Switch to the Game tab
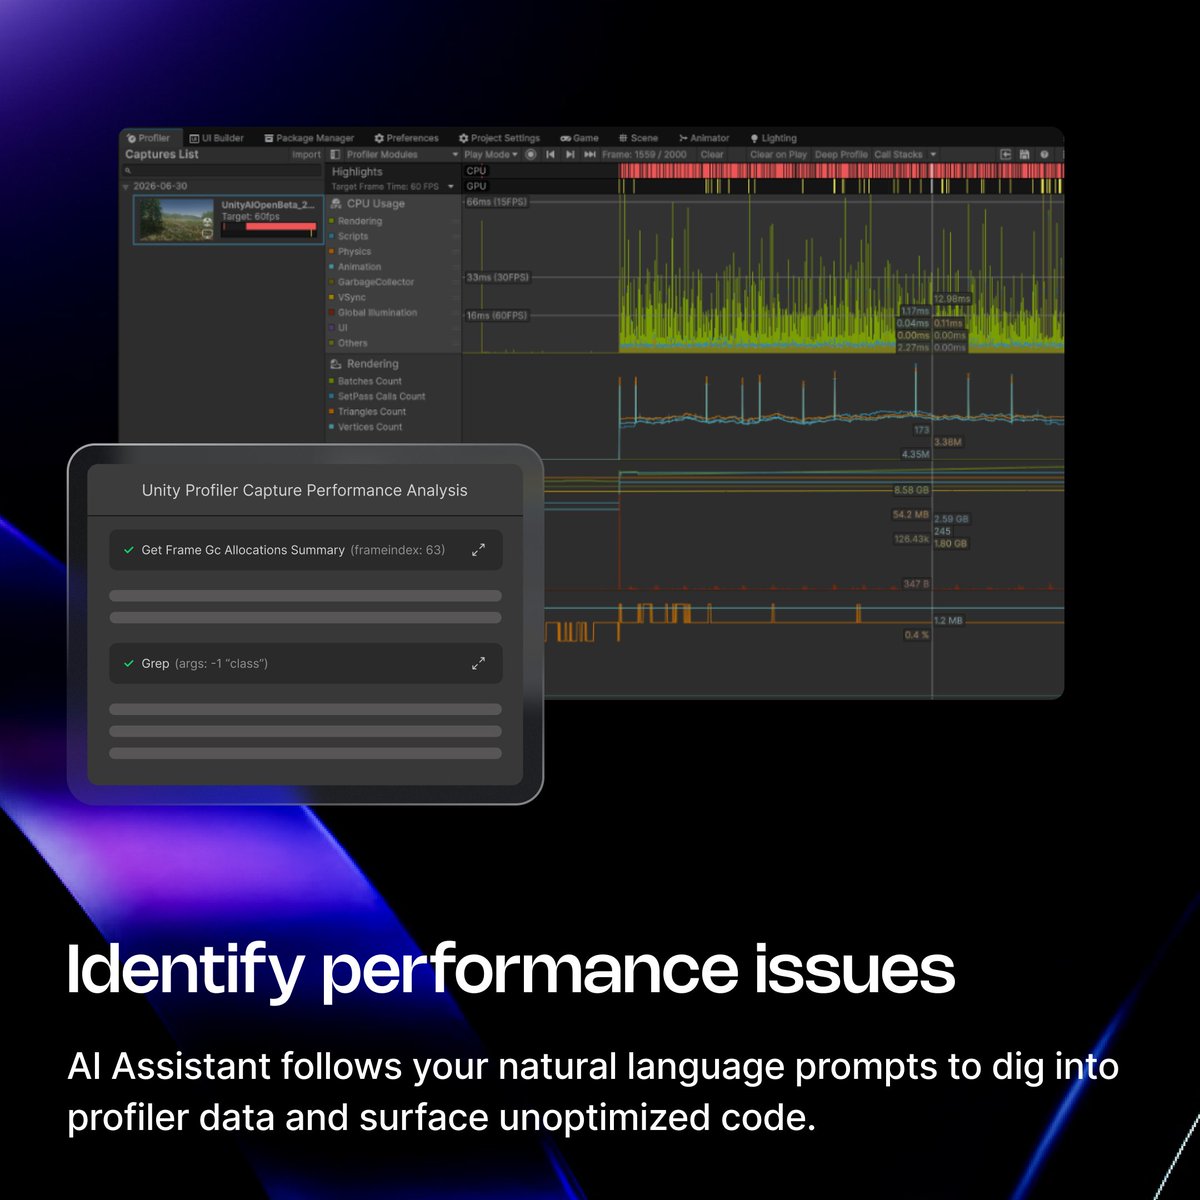 click(x=579, y=138)
